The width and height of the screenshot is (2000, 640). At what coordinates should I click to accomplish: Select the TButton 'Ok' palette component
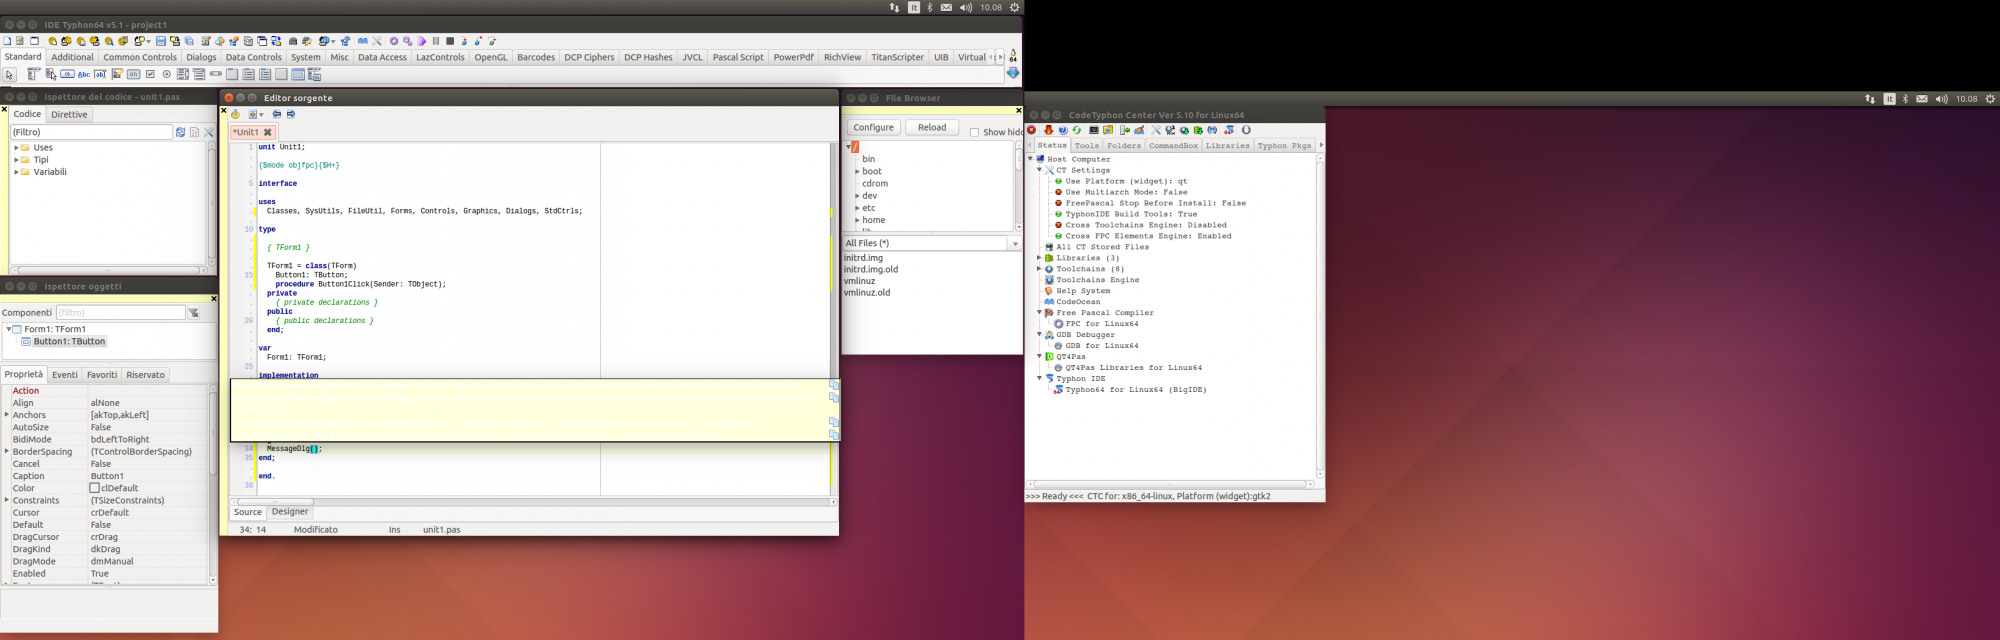coord(67,74)
